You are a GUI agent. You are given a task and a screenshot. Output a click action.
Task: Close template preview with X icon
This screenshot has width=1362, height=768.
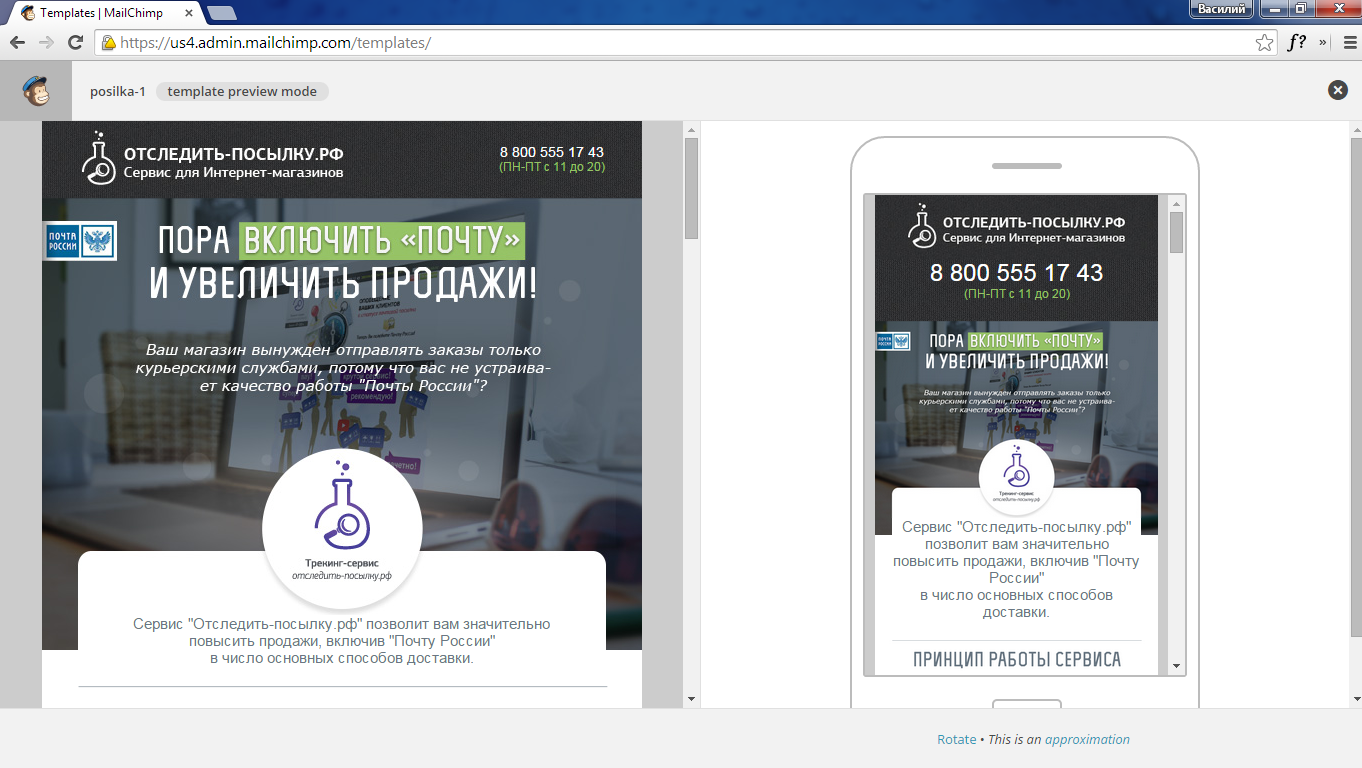pos(1337,90)
